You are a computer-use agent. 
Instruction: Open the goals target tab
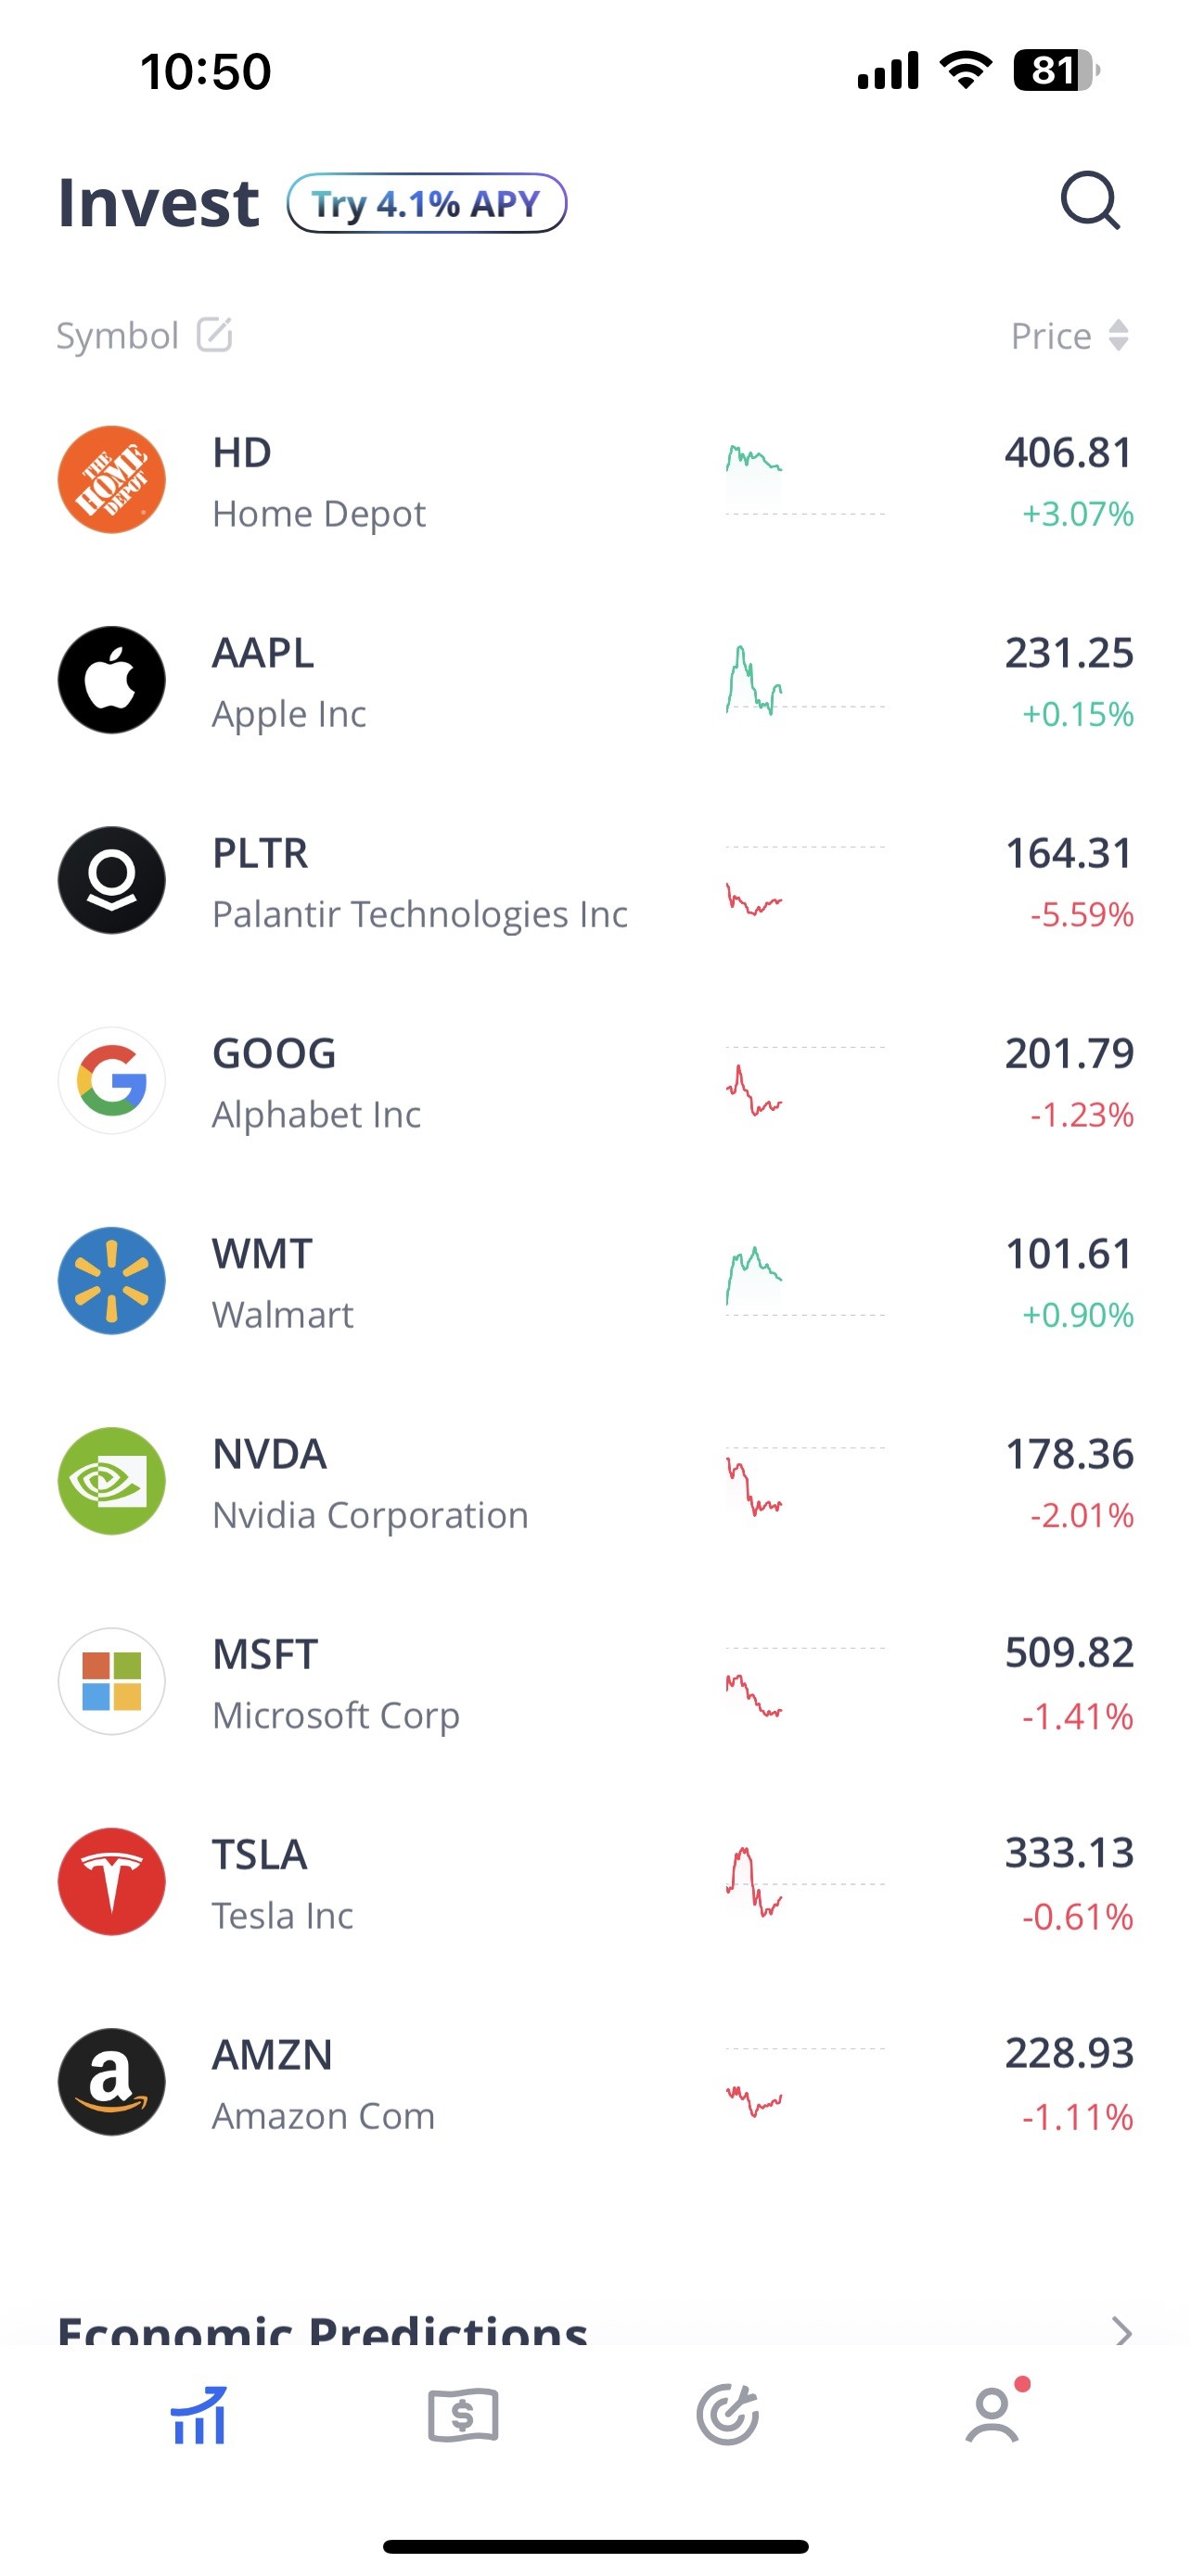[728, 2416]
